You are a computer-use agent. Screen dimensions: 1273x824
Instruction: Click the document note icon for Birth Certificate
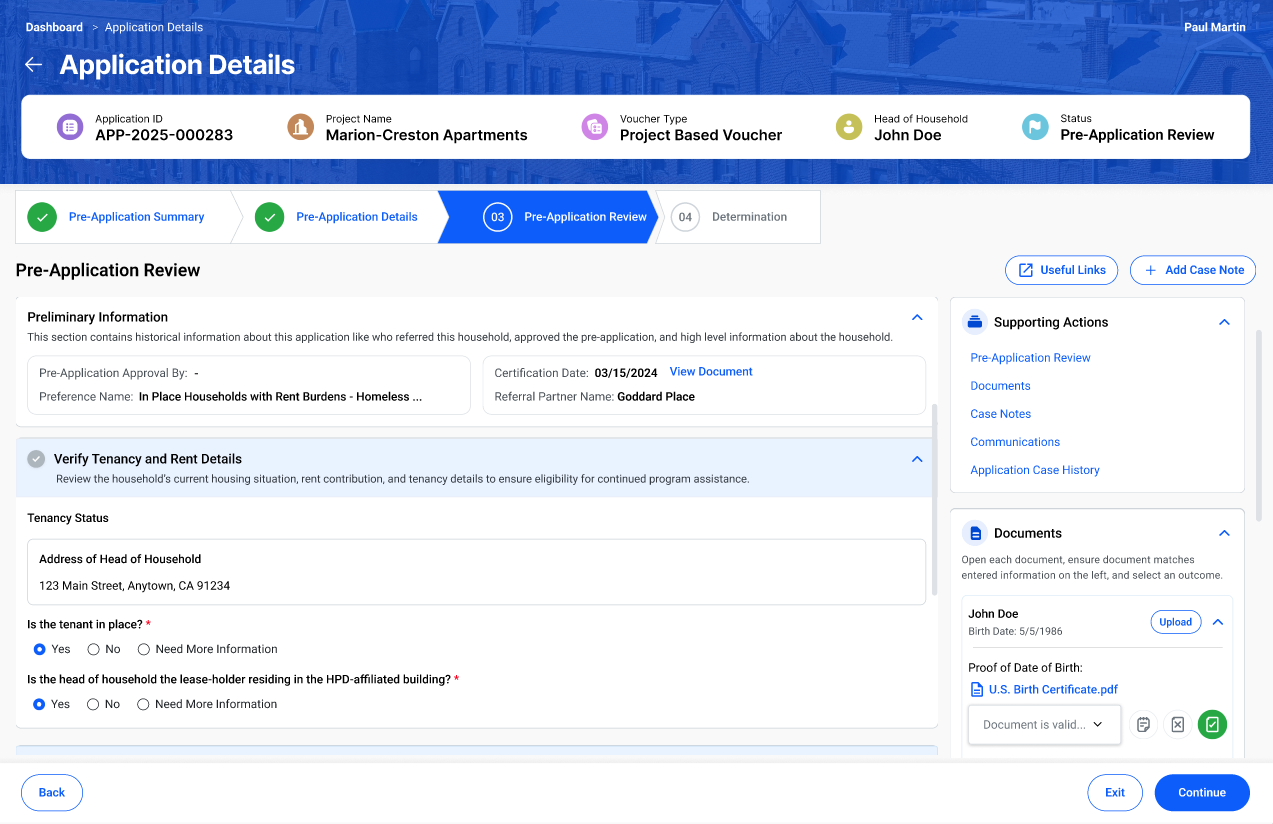[x=1143, y=725]
